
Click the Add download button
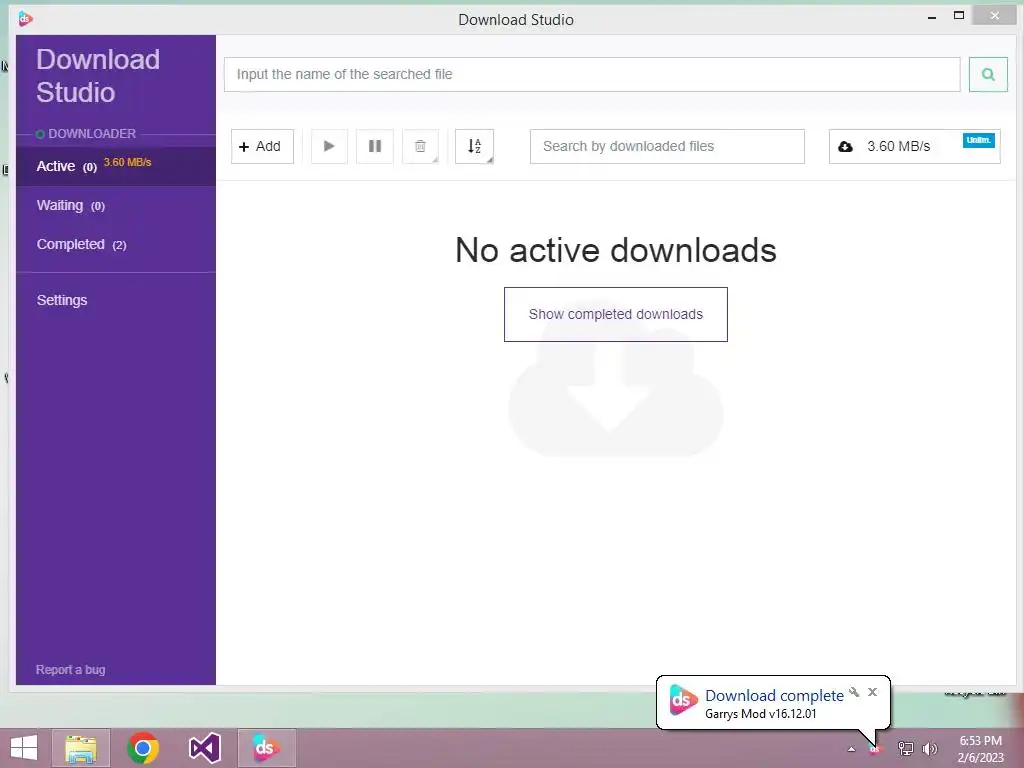click(x=262, y=146)
